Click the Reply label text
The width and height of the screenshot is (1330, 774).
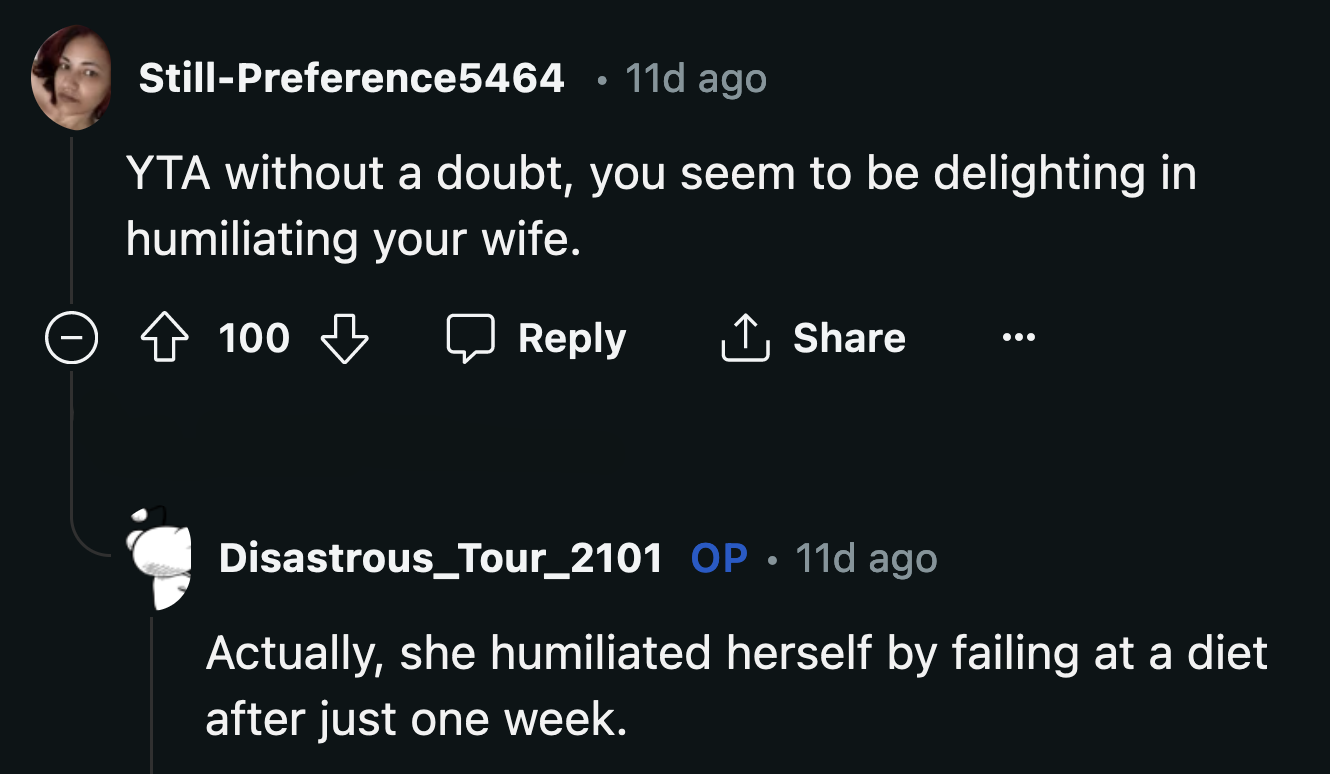pyautogui.click(x=572, y=337)
